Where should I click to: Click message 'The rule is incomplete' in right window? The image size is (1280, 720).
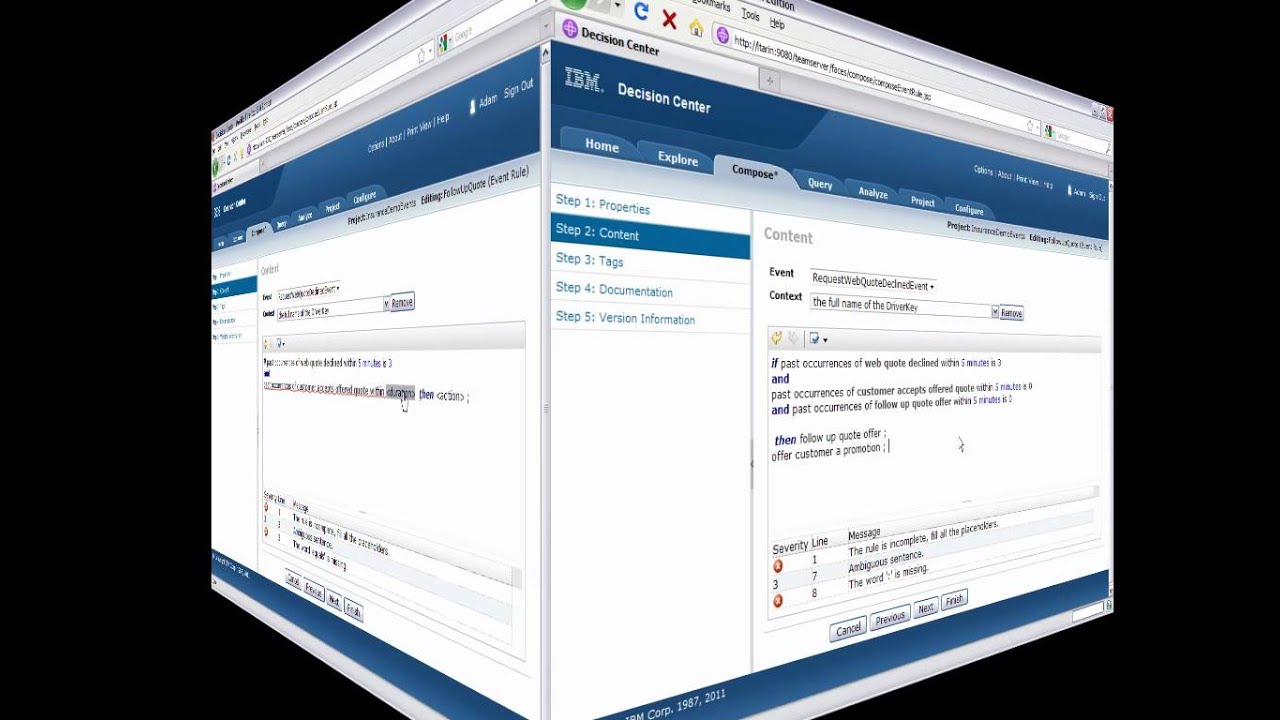(x=923, y=538)
